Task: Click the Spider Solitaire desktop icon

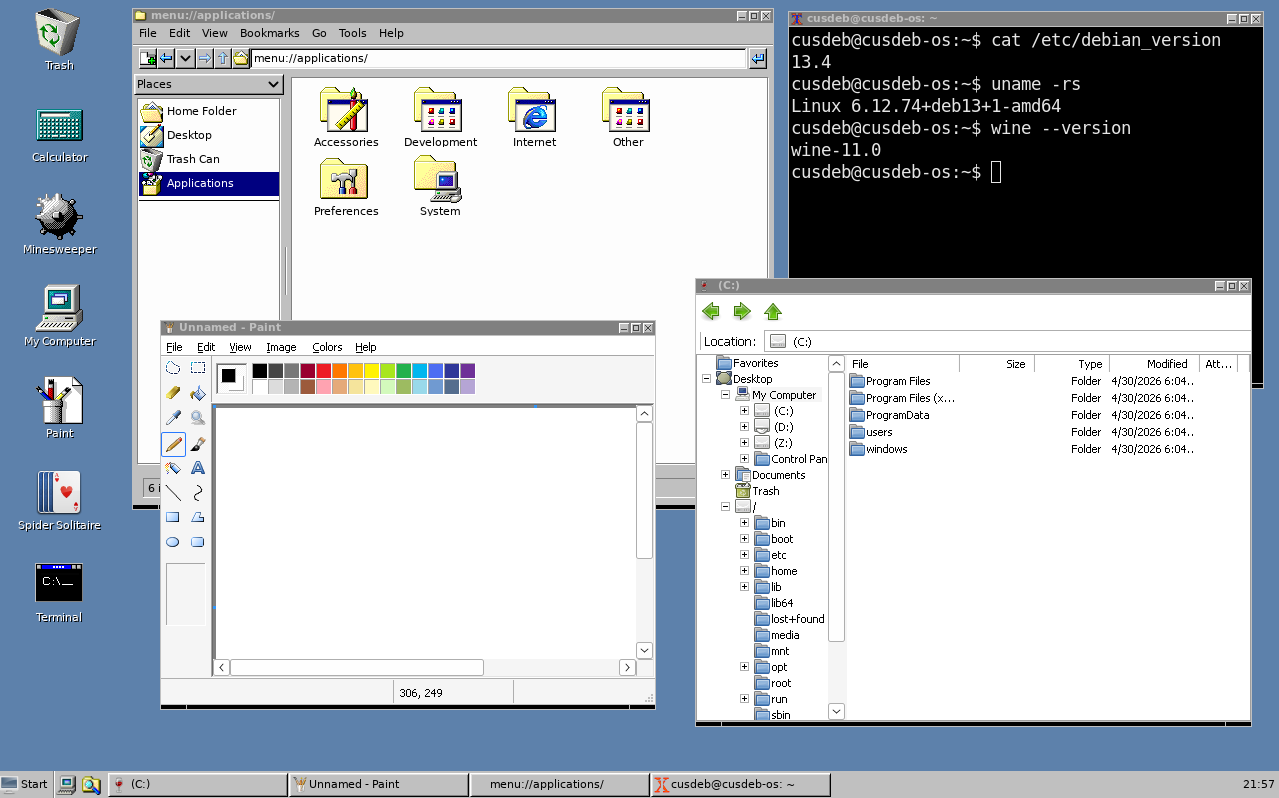Action: (59, 492)
